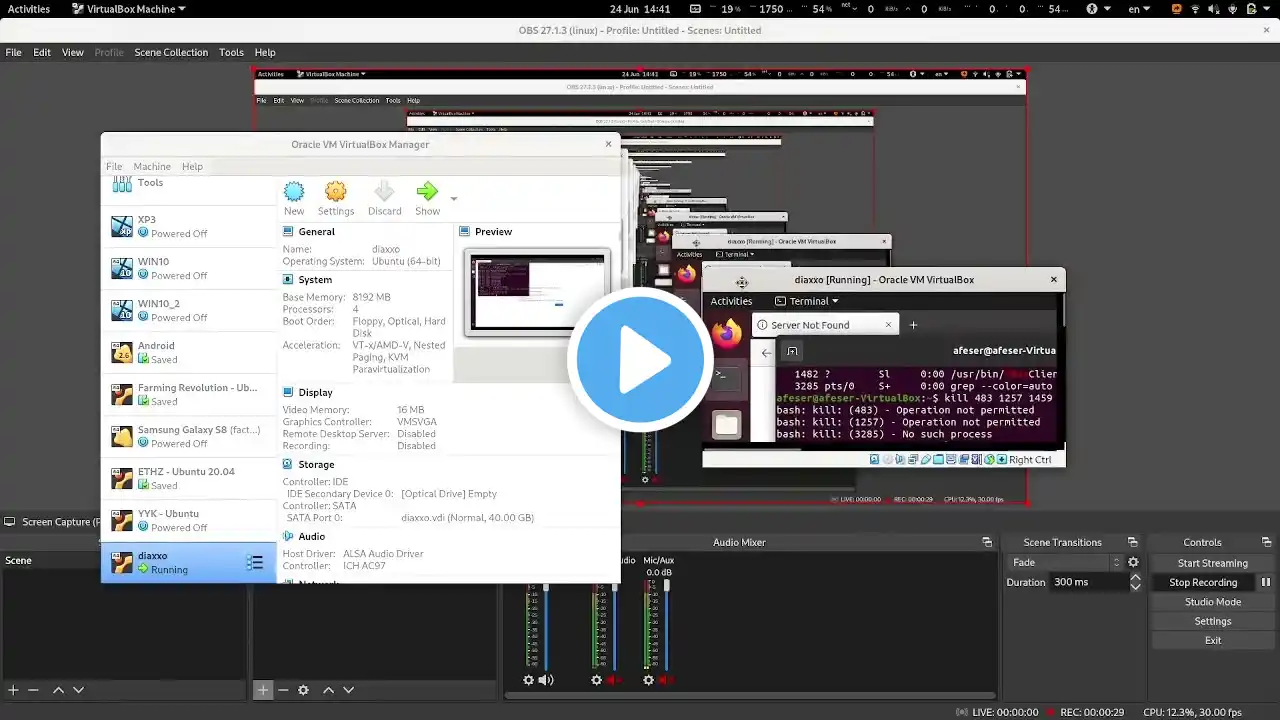The height and width of the screenshot is (720, 1280).
Task: Click Stop Recording button
Action: [x=1203, y=582]
